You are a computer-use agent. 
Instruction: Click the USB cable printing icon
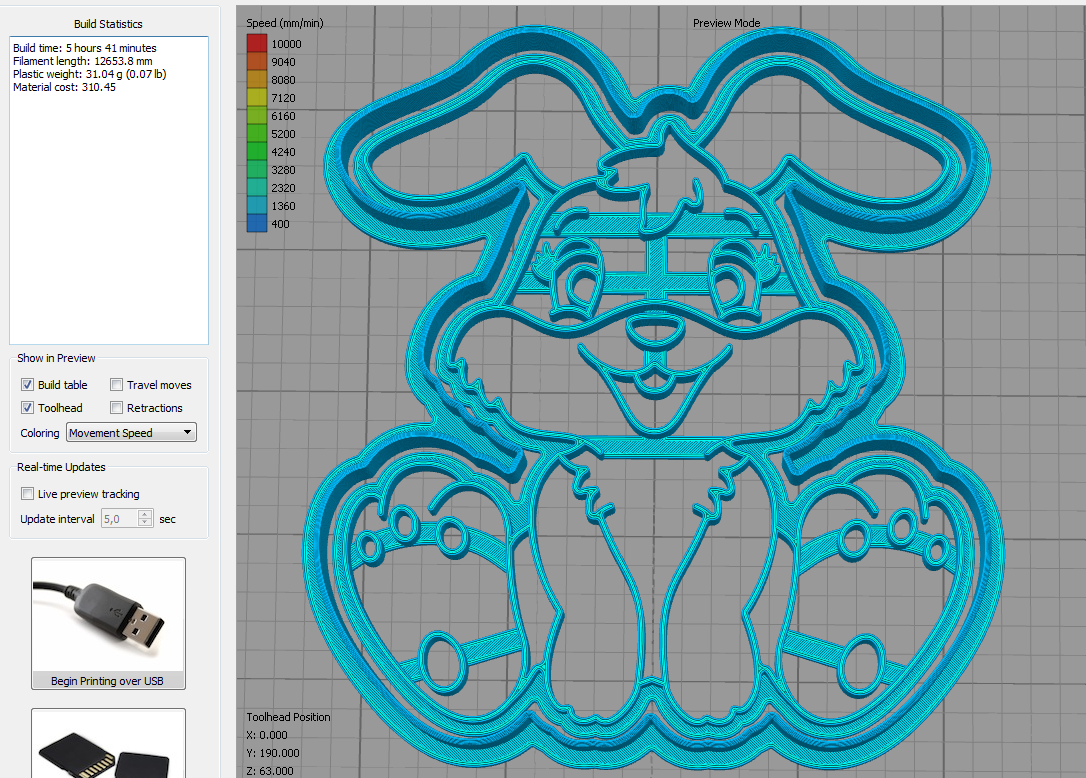point(108,615)
